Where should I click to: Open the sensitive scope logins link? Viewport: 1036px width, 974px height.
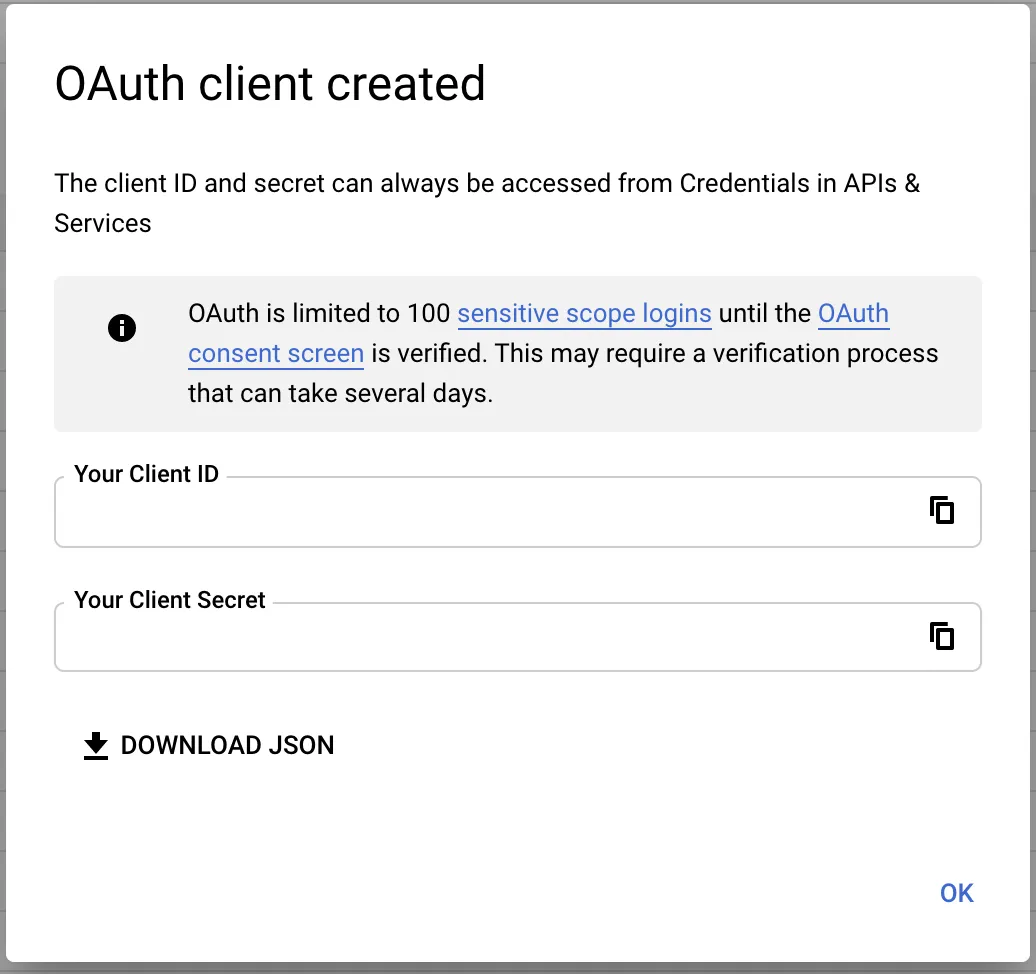[x=584, y=314]
